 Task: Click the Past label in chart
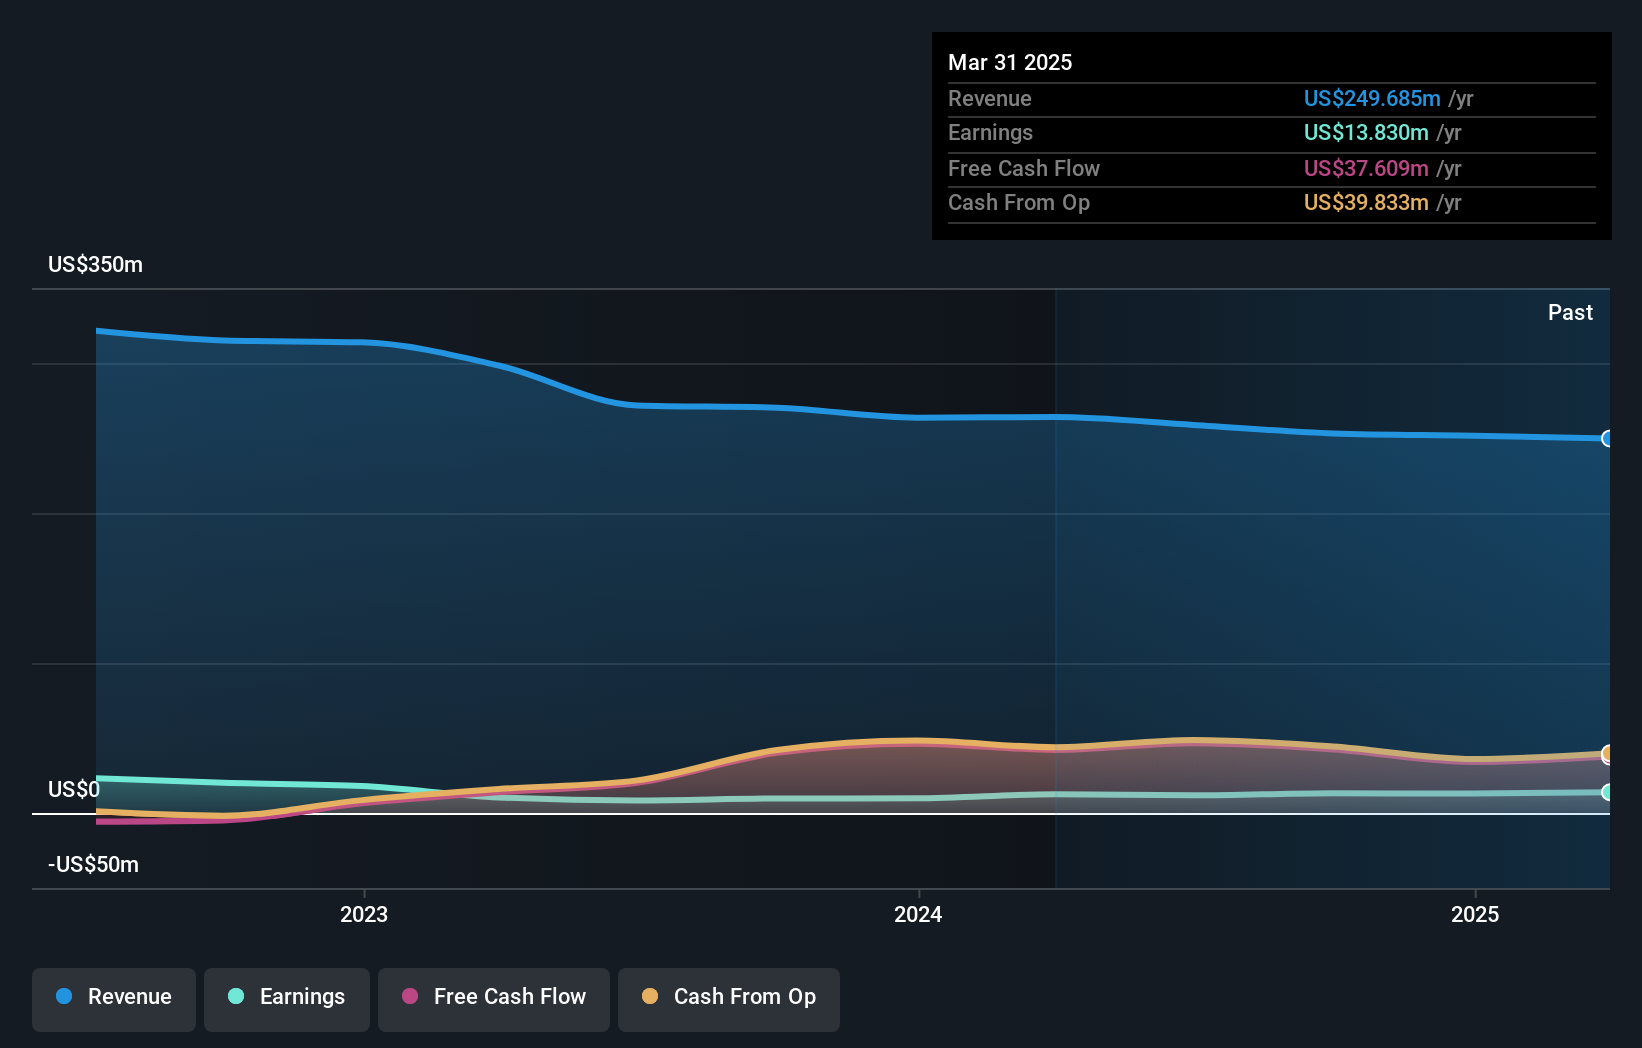point(1570,312)
